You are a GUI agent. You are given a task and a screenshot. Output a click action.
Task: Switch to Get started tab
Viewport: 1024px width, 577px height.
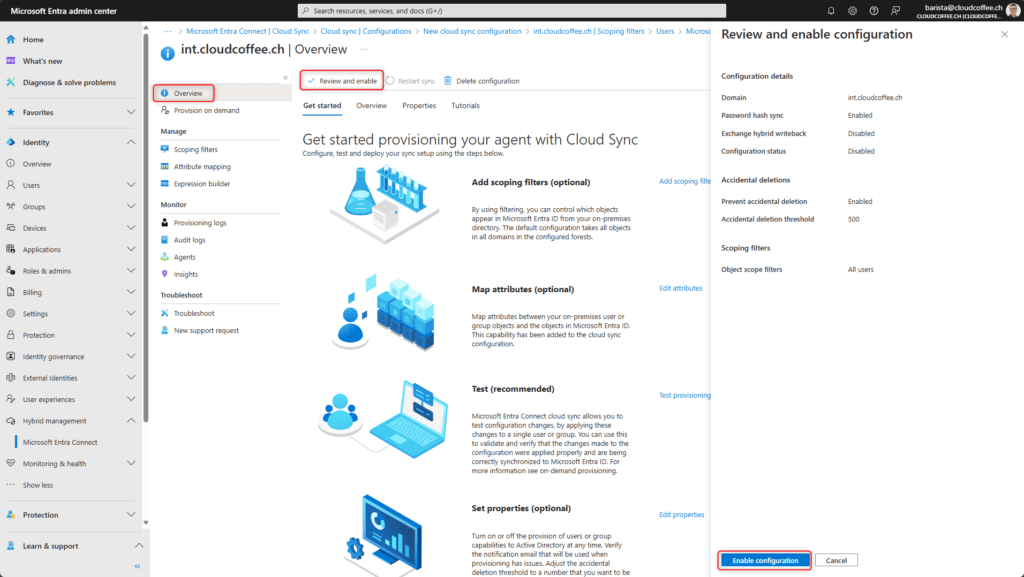pyautogui.click(x=322, y=106)
